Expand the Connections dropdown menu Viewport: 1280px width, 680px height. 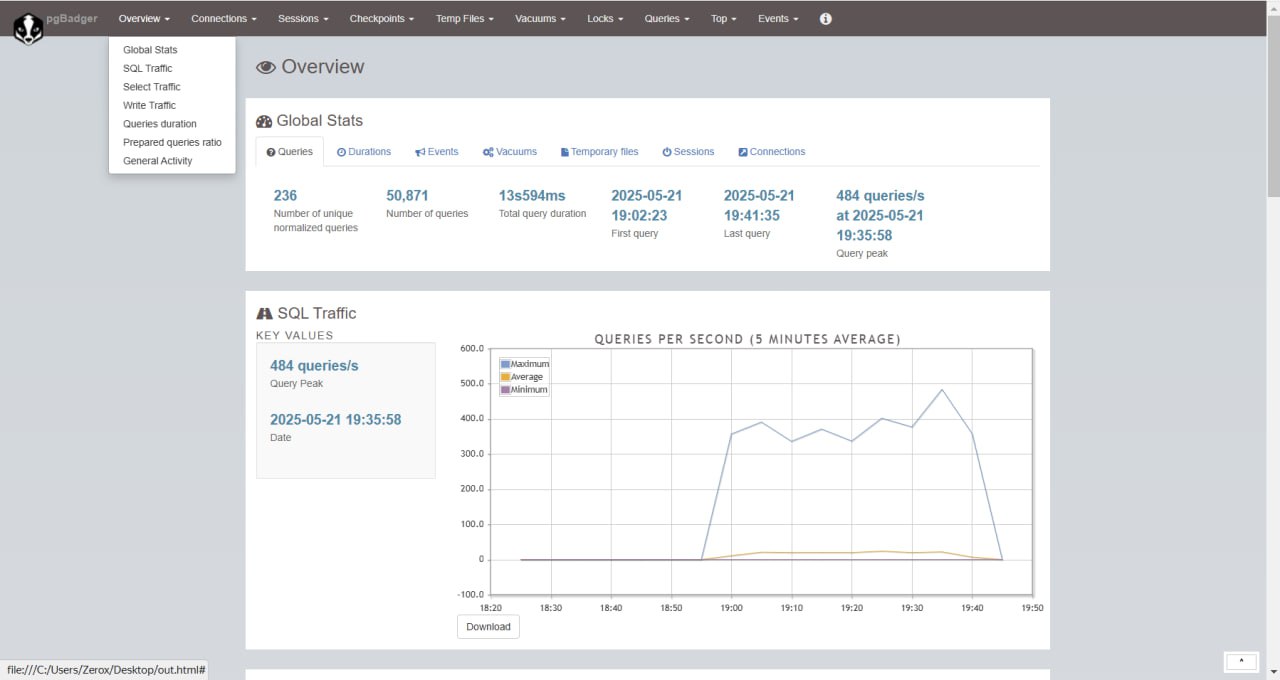(x=224, y=19)
